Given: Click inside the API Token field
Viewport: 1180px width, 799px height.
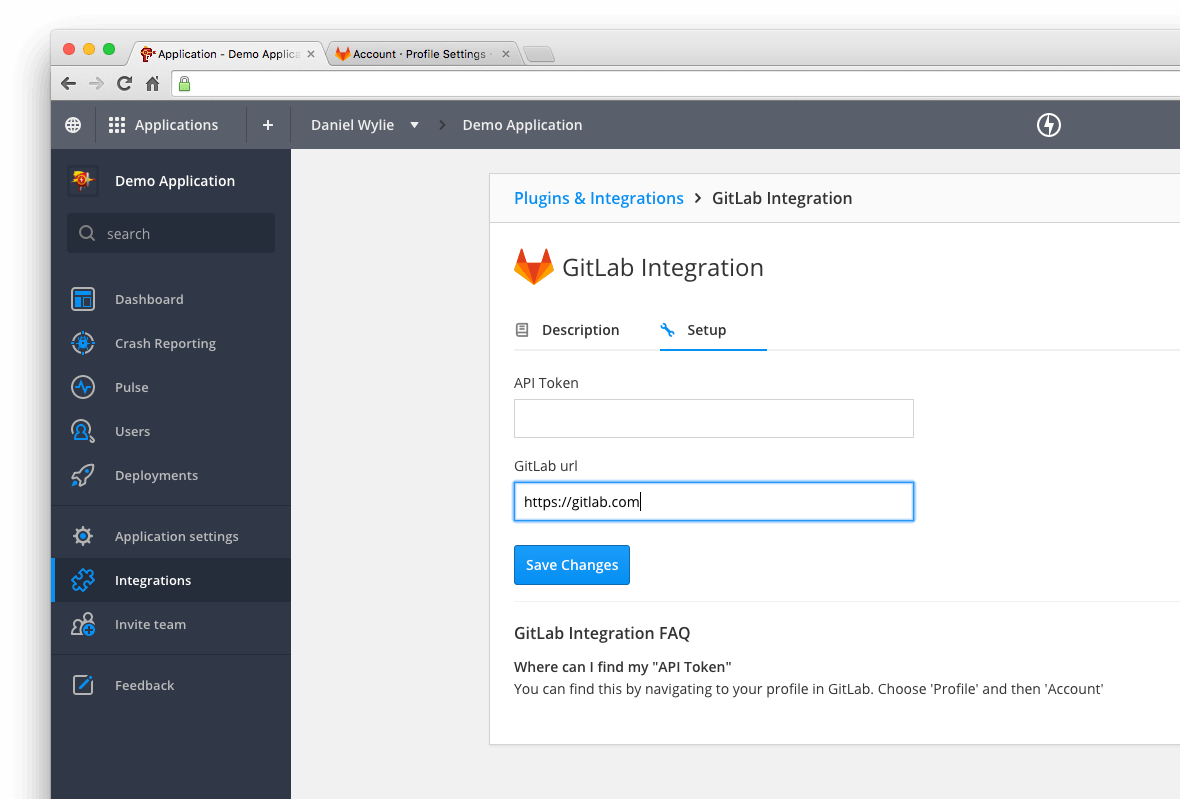Looking at the screenshot, I should tap(713, 418).
